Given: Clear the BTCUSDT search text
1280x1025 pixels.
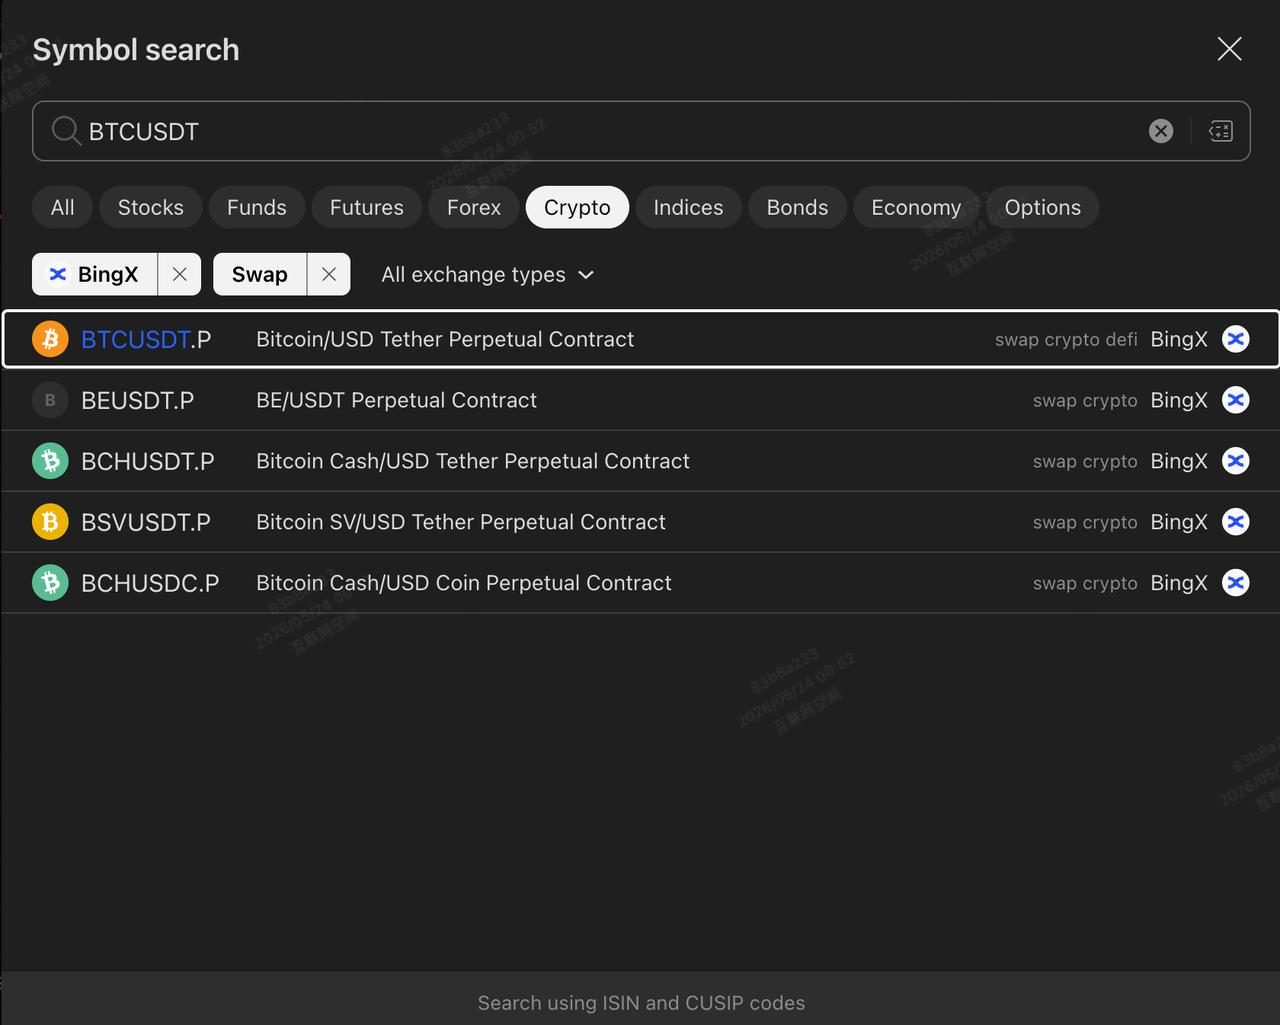Looking at the screenshot, I should pyautogui.click(x=1161, y=131).
